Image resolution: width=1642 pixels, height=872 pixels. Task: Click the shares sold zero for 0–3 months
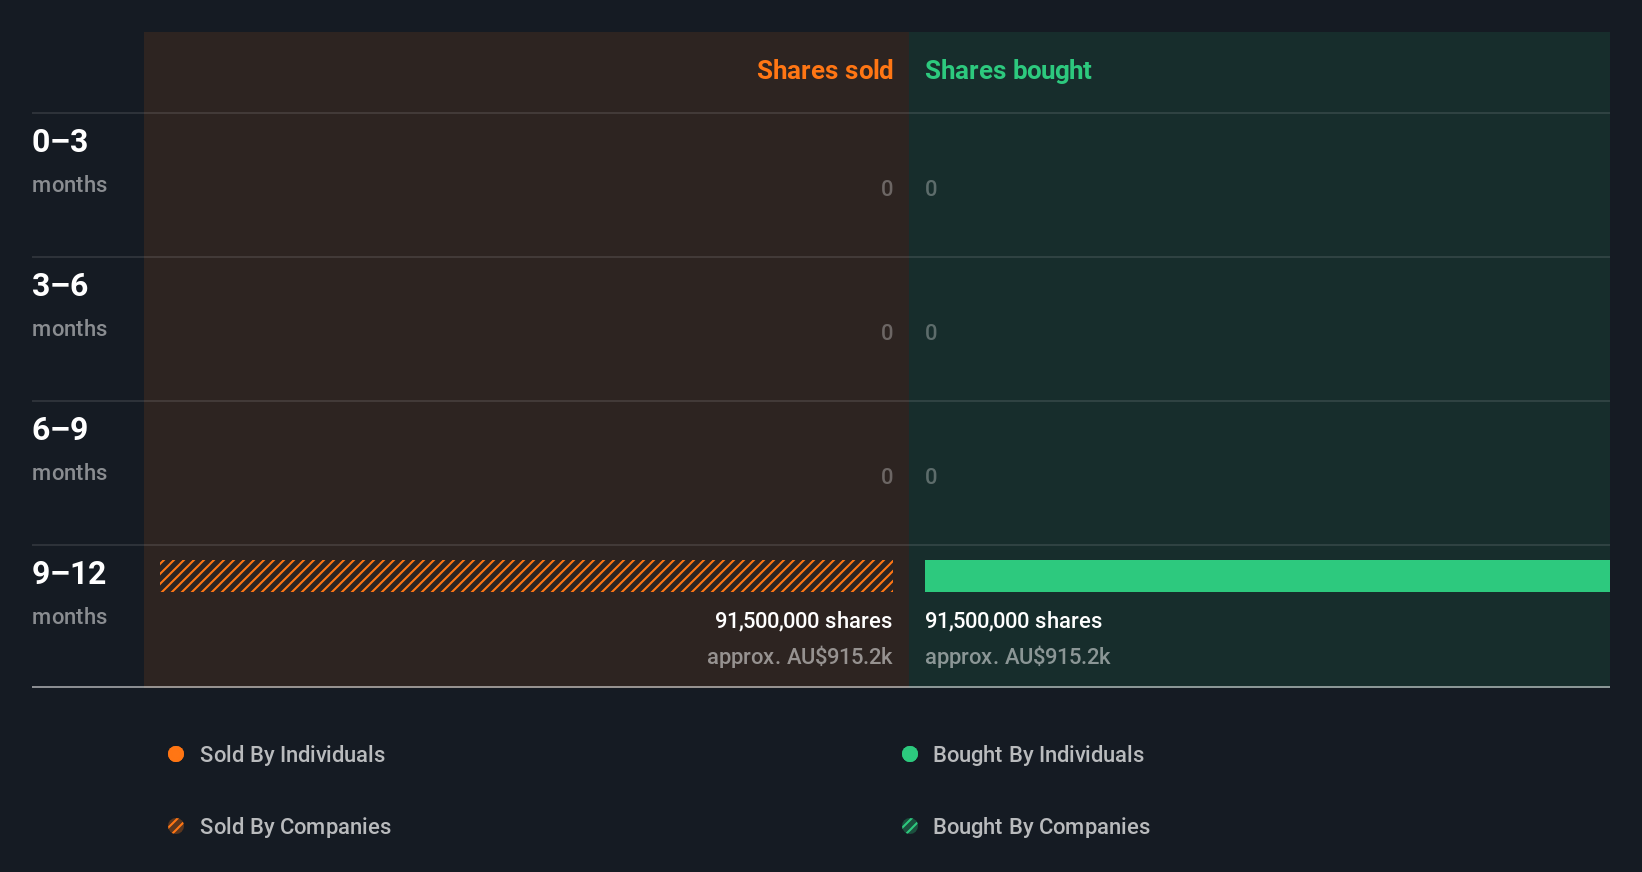coord(887,188)
